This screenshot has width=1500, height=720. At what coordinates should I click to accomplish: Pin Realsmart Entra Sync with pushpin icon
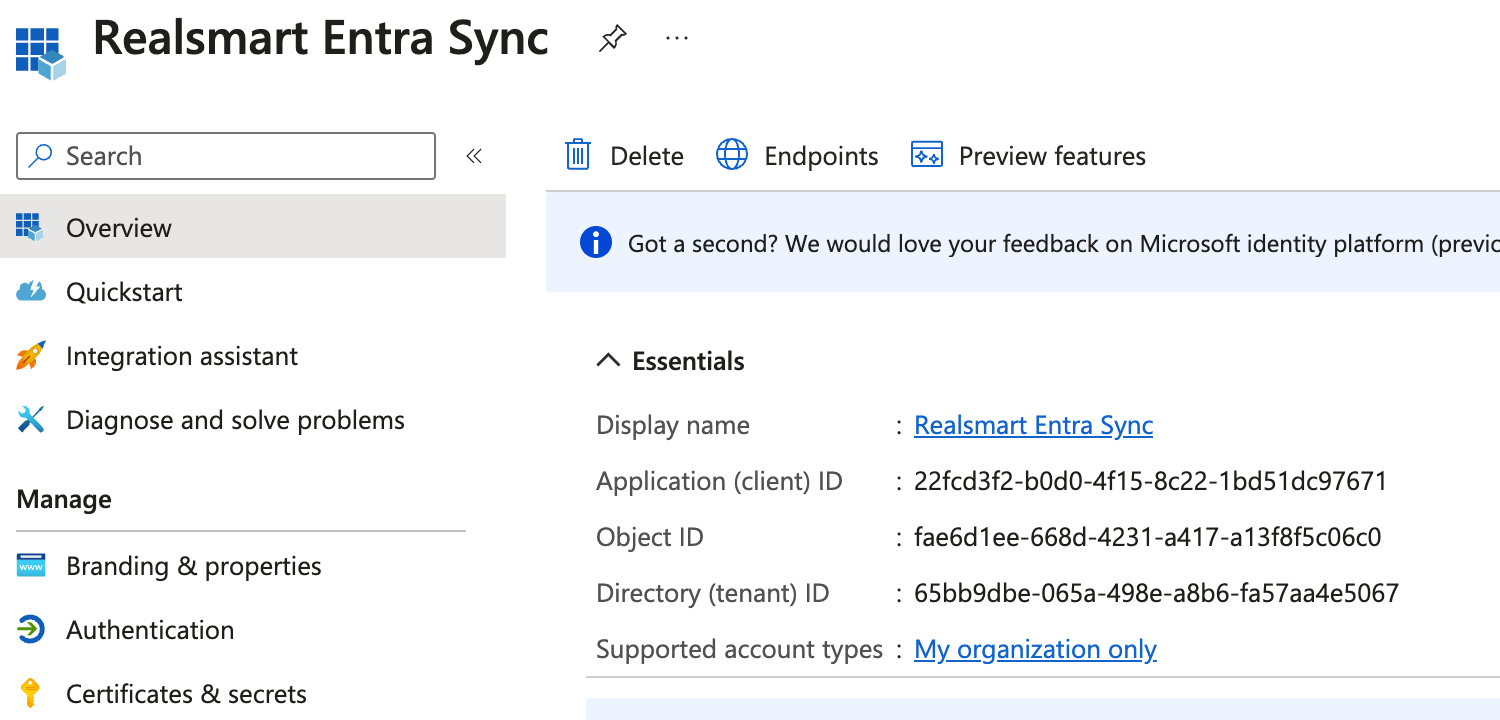click(612, 39)
